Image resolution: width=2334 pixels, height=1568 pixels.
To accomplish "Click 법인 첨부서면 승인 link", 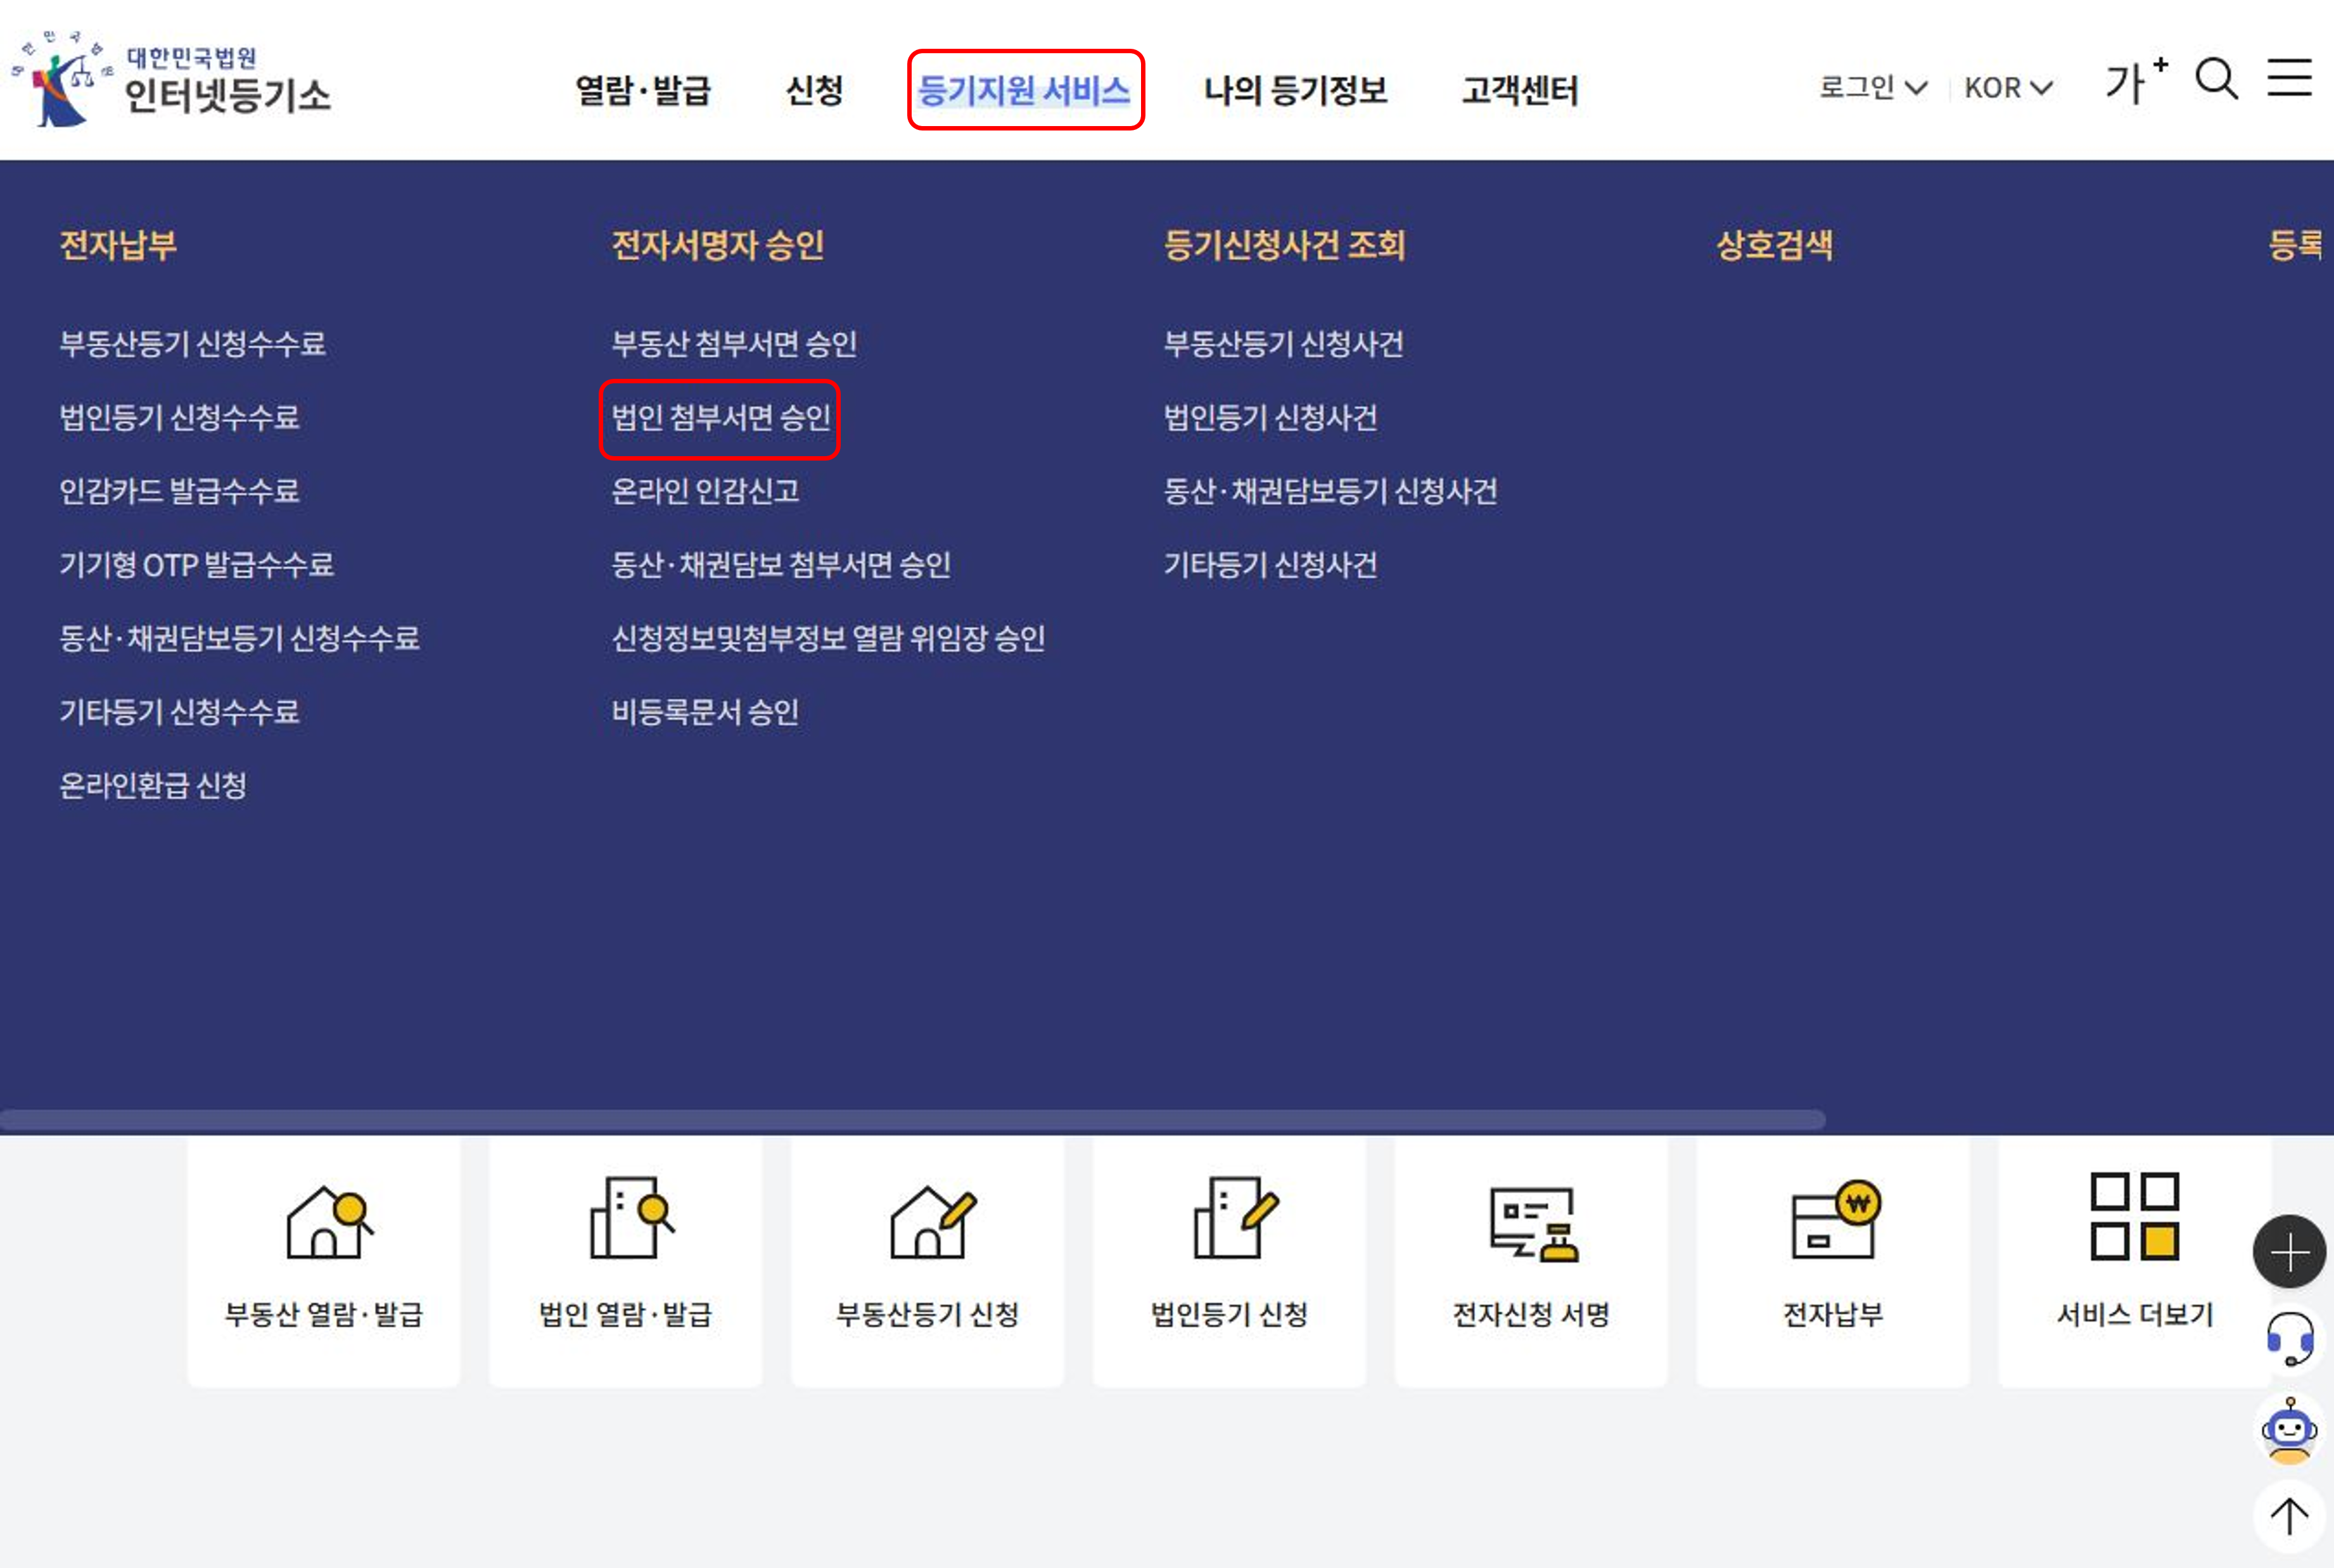I will [720, 418].
